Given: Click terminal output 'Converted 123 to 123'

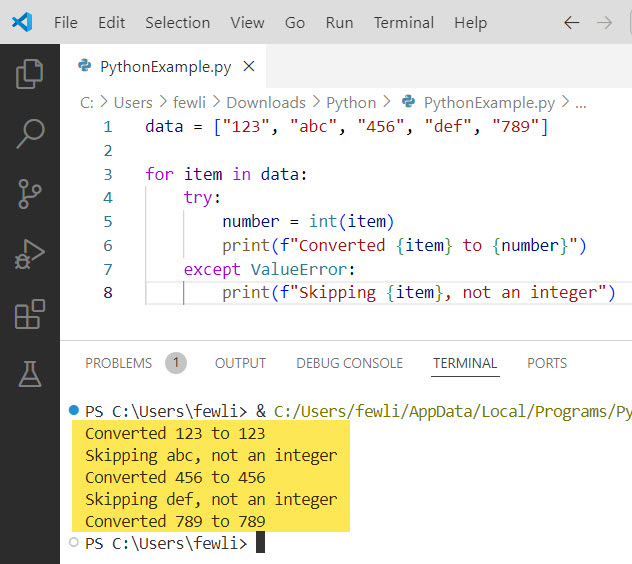Looking at the screenshot, I should pyautogui.click(x=175, y=433).
